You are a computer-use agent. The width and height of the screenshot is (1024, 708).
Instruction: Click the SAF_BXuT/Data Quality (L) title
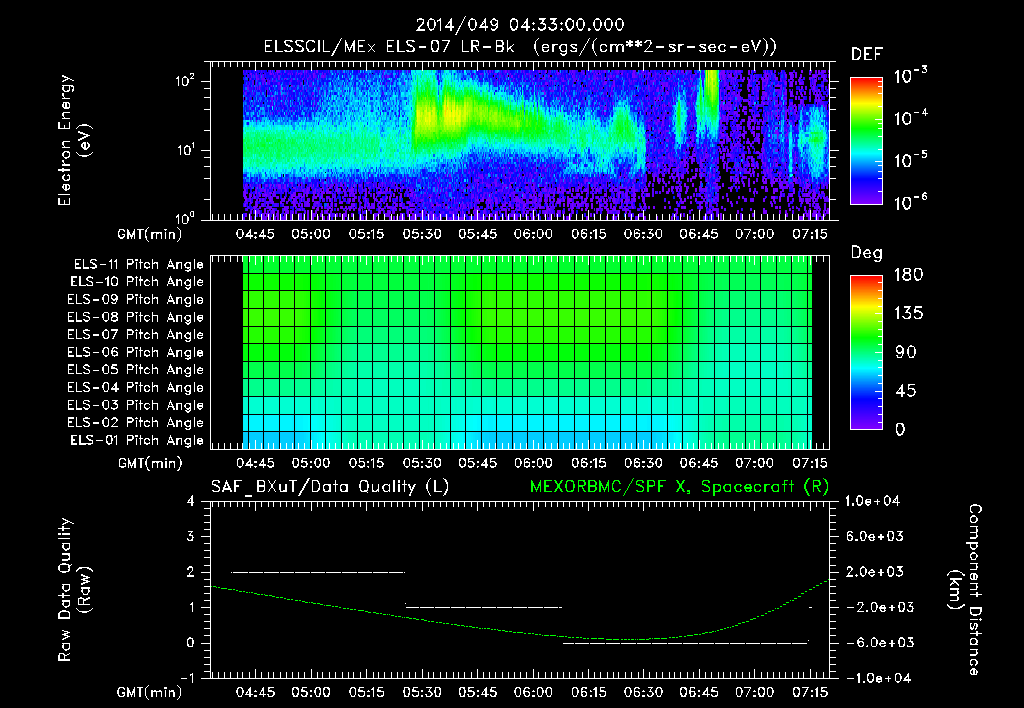[330, 487]
